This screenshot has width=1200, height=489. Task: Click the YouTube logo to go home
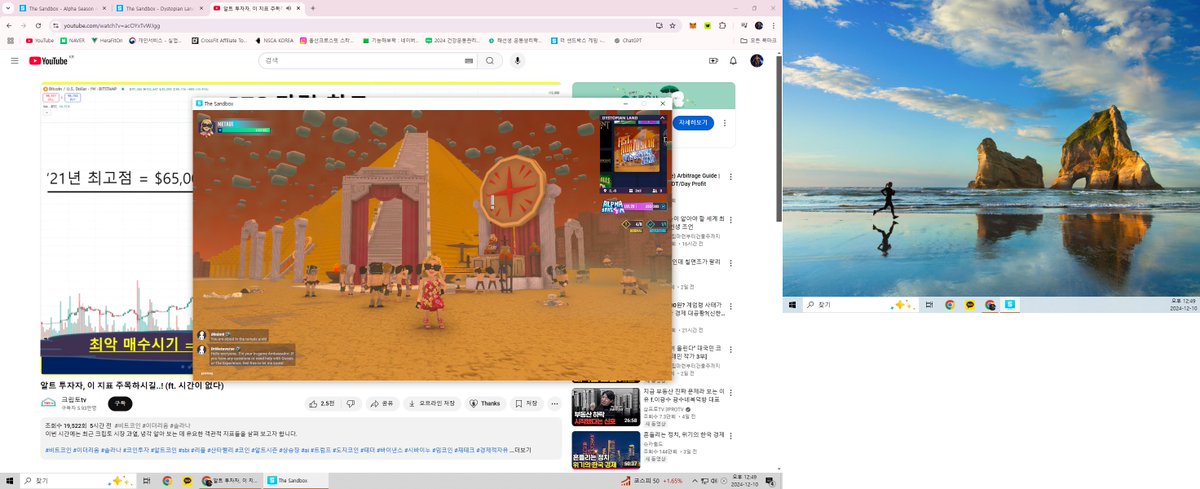[48, 61]
